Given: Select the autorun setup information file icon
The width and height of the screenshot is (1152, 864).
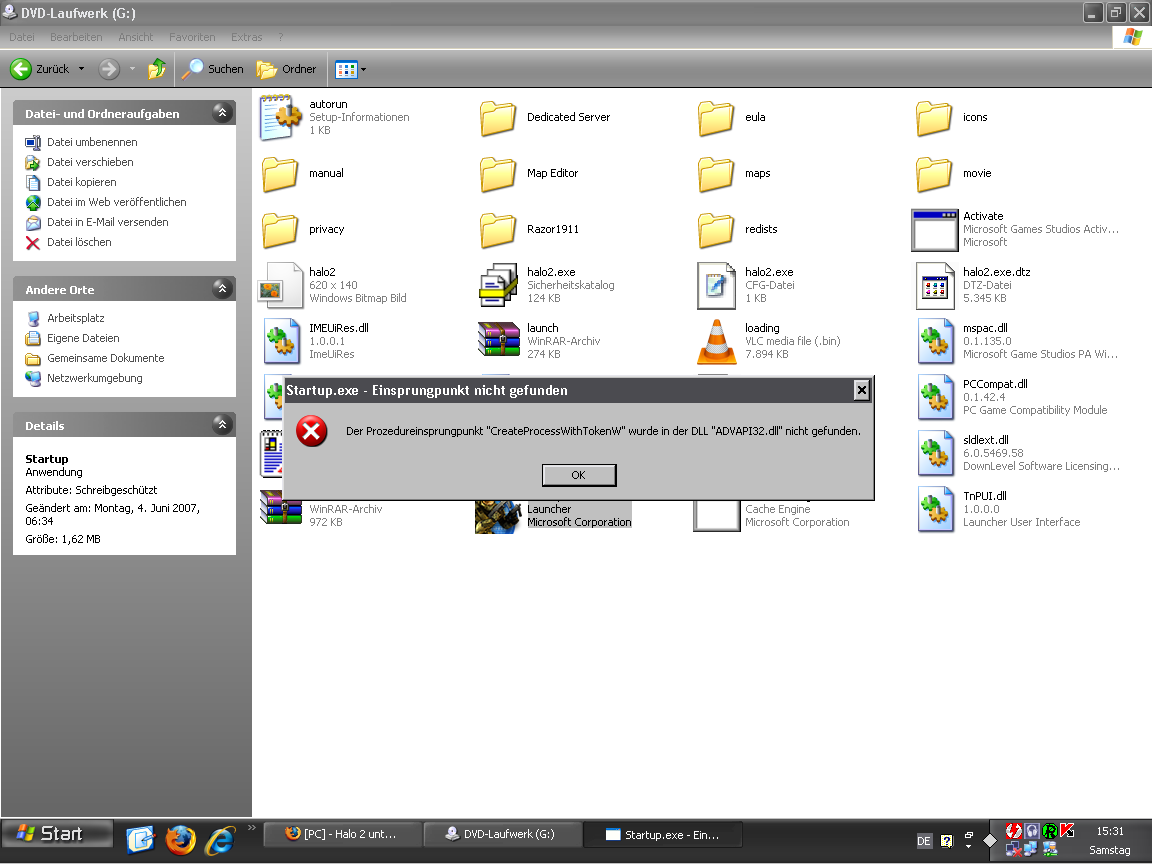Looking at the screenshot, I should [281, 118].
